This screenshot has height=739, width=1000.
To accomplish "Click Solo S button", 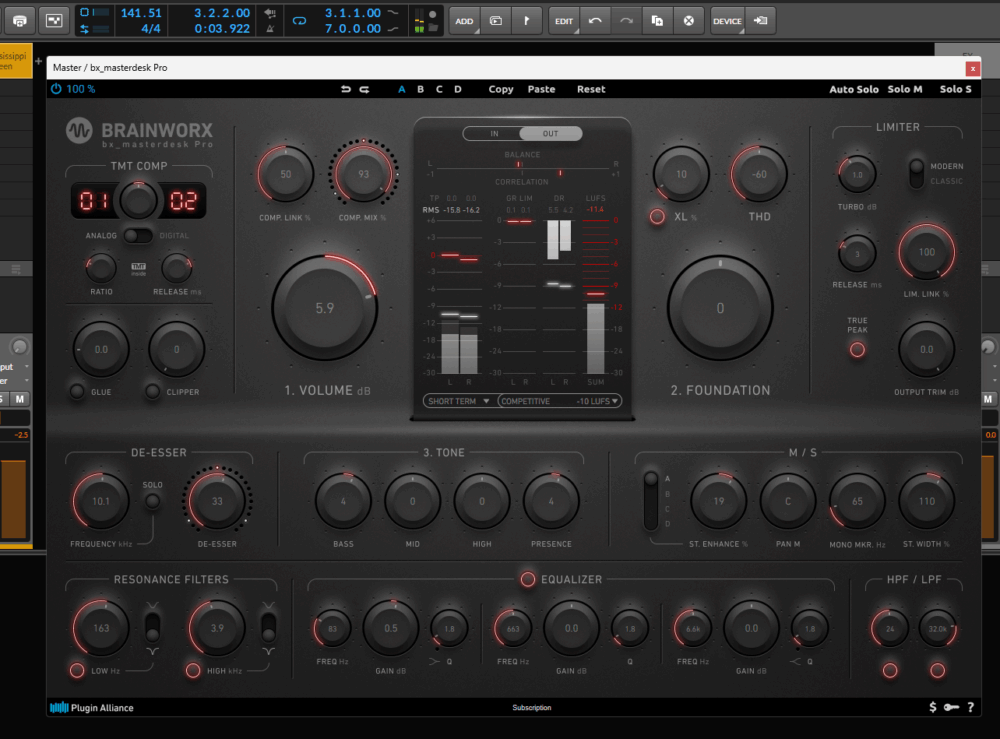I will pos(955,89).
